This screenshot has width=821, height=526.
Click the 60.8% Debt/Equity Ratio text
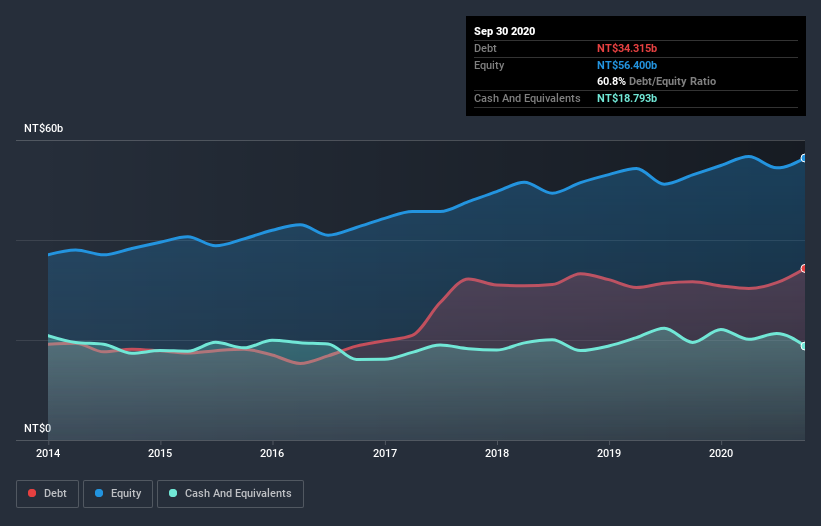click(x=657, y=81)
